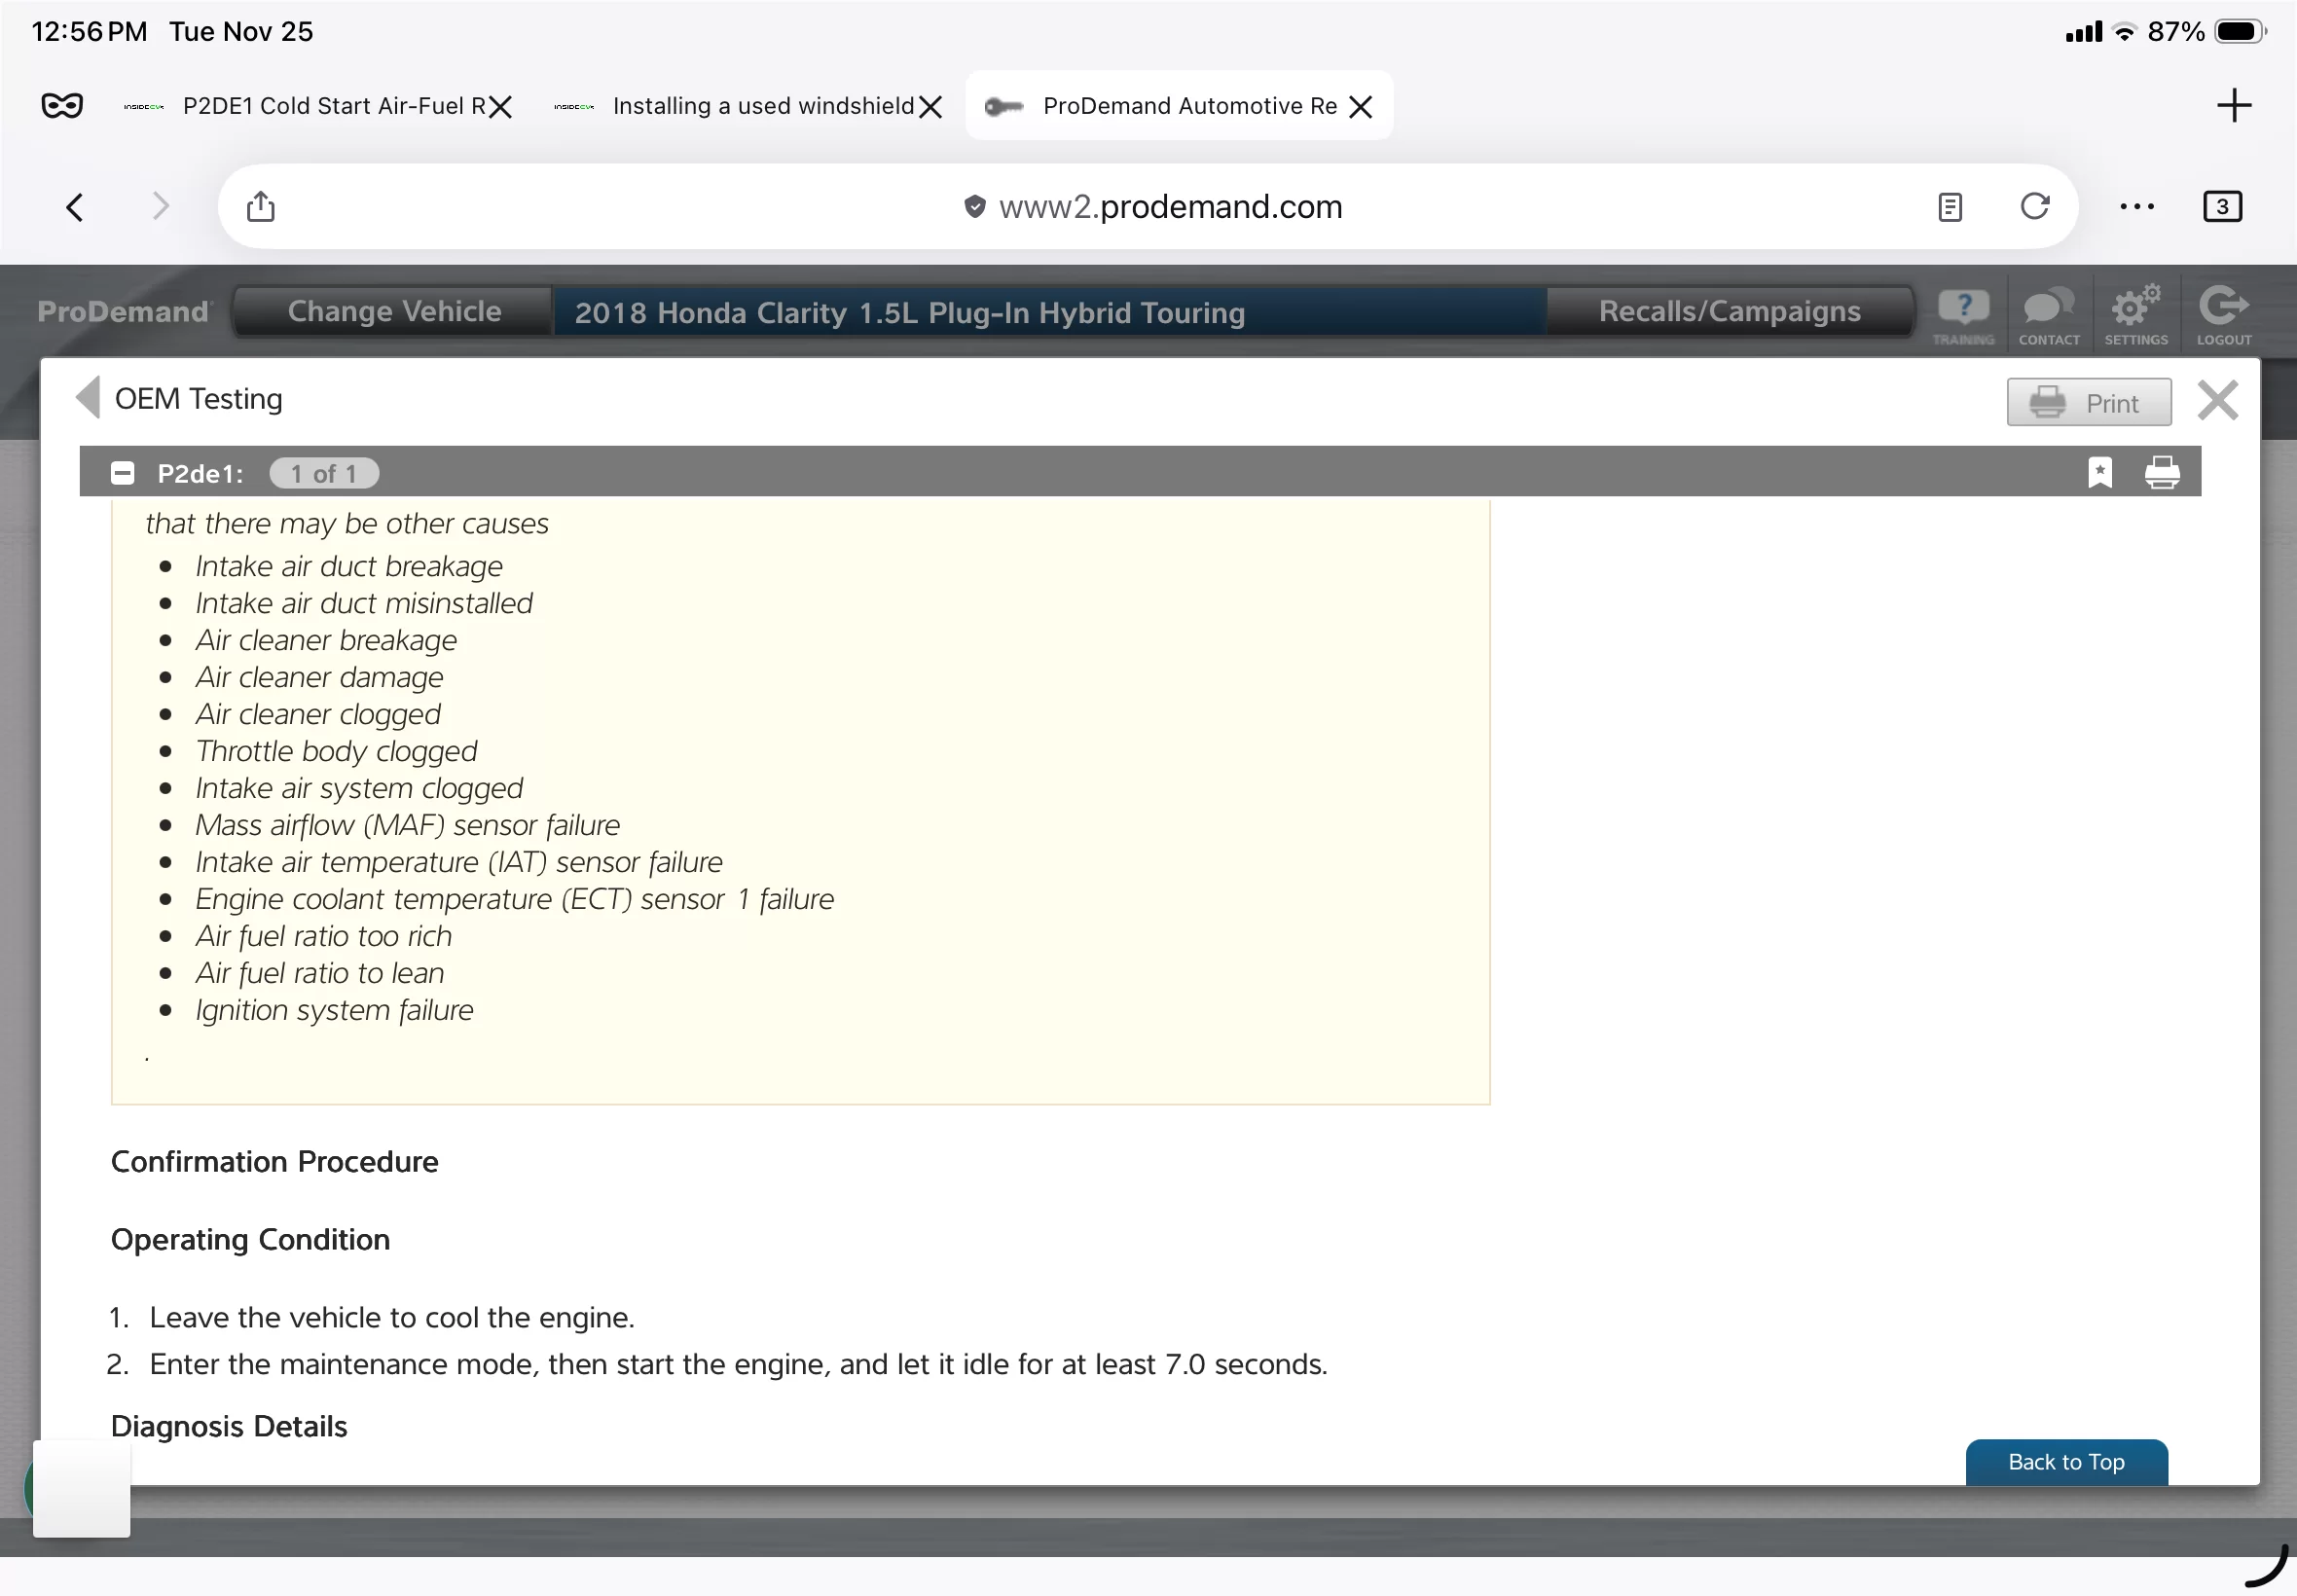Click printer icon in P2de1 header bar
2297x1596 pixels.
[2161, 472]
